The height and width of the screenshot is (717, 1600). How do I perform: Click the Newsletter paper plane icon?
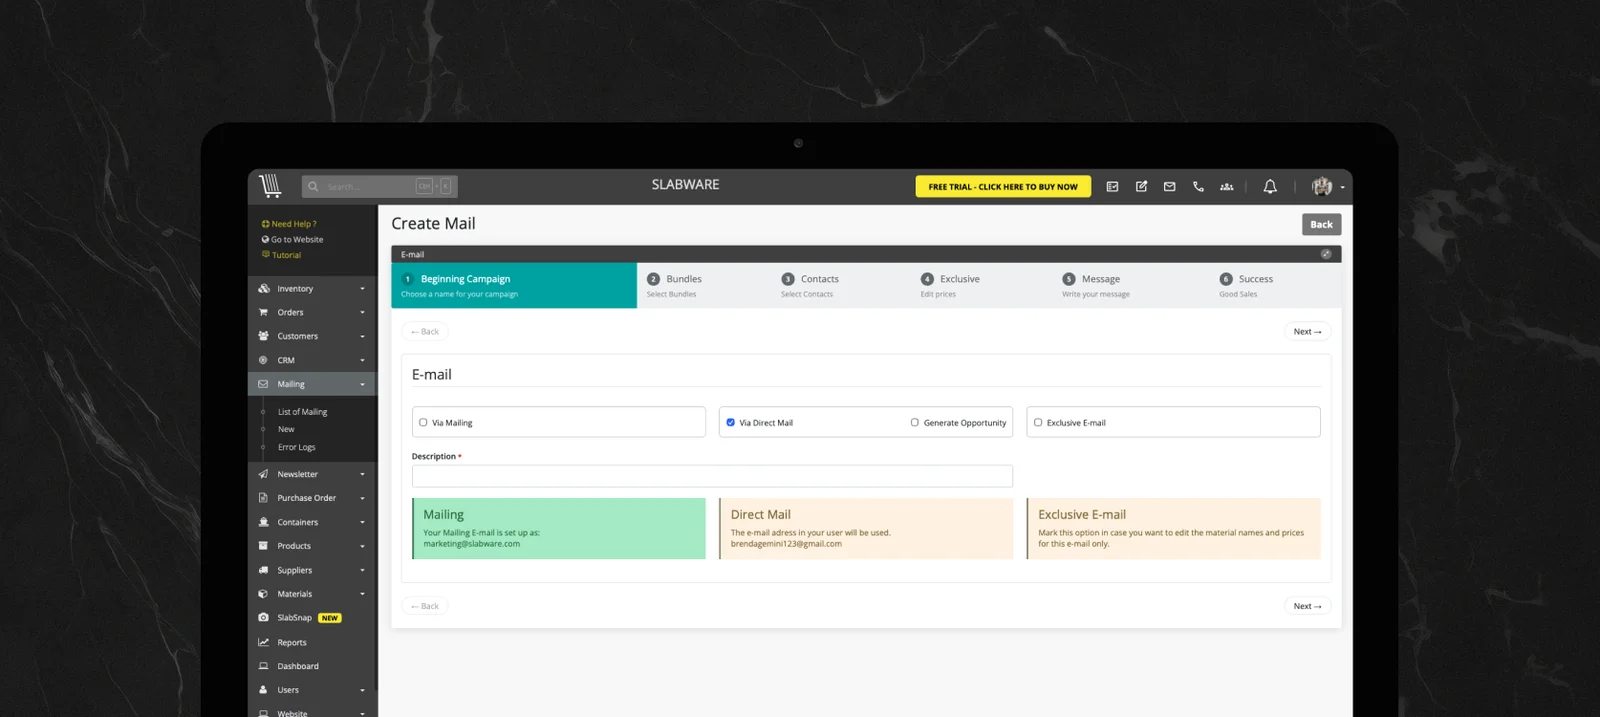tap(263, 474)
